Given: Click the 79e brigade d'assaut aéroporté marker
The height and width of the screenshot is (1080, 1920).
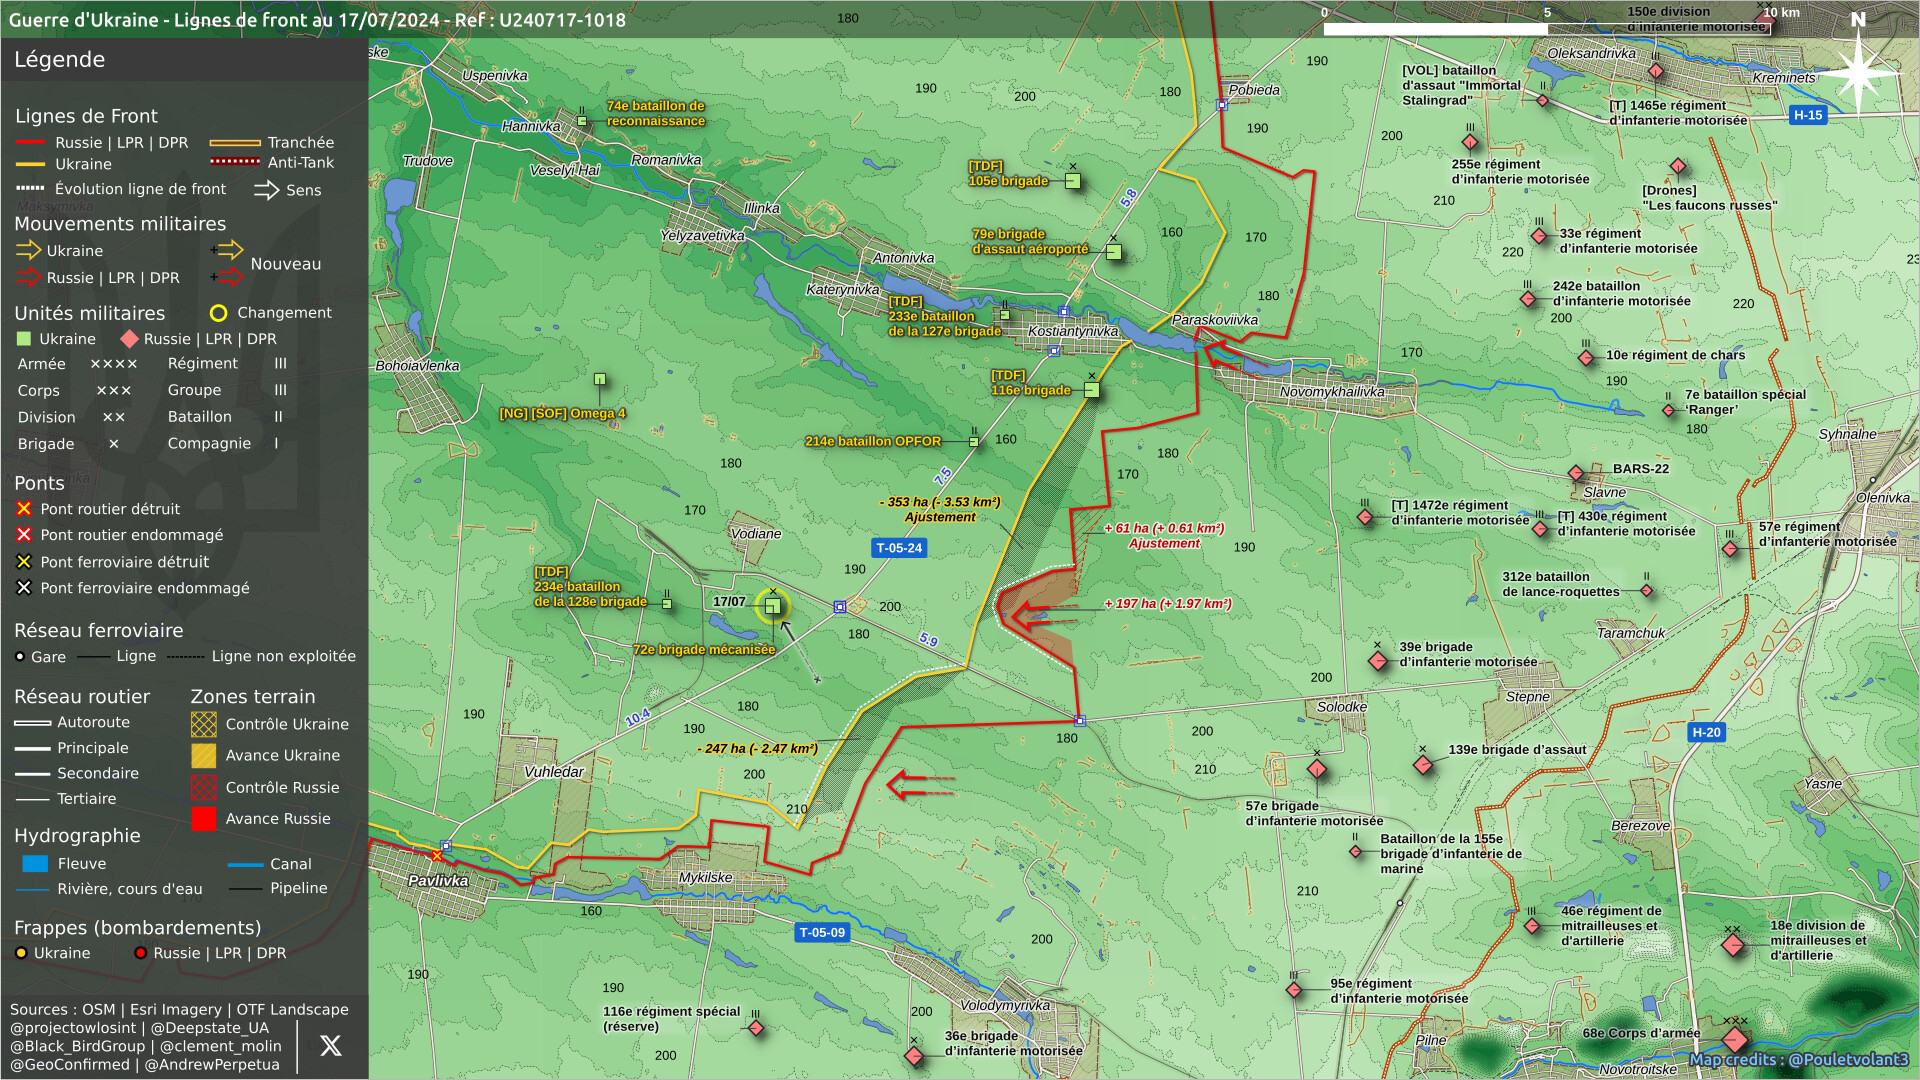Looking at the screenshot, I should coord(1114,252).
